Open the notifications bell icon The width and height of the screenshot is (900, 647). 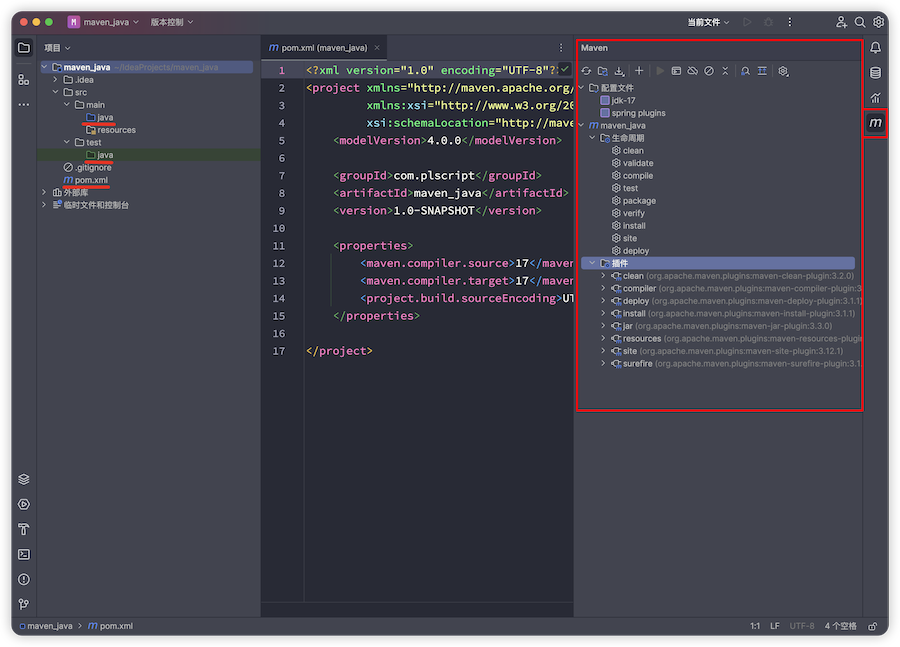pyautogui.click(x=875, y=48)
